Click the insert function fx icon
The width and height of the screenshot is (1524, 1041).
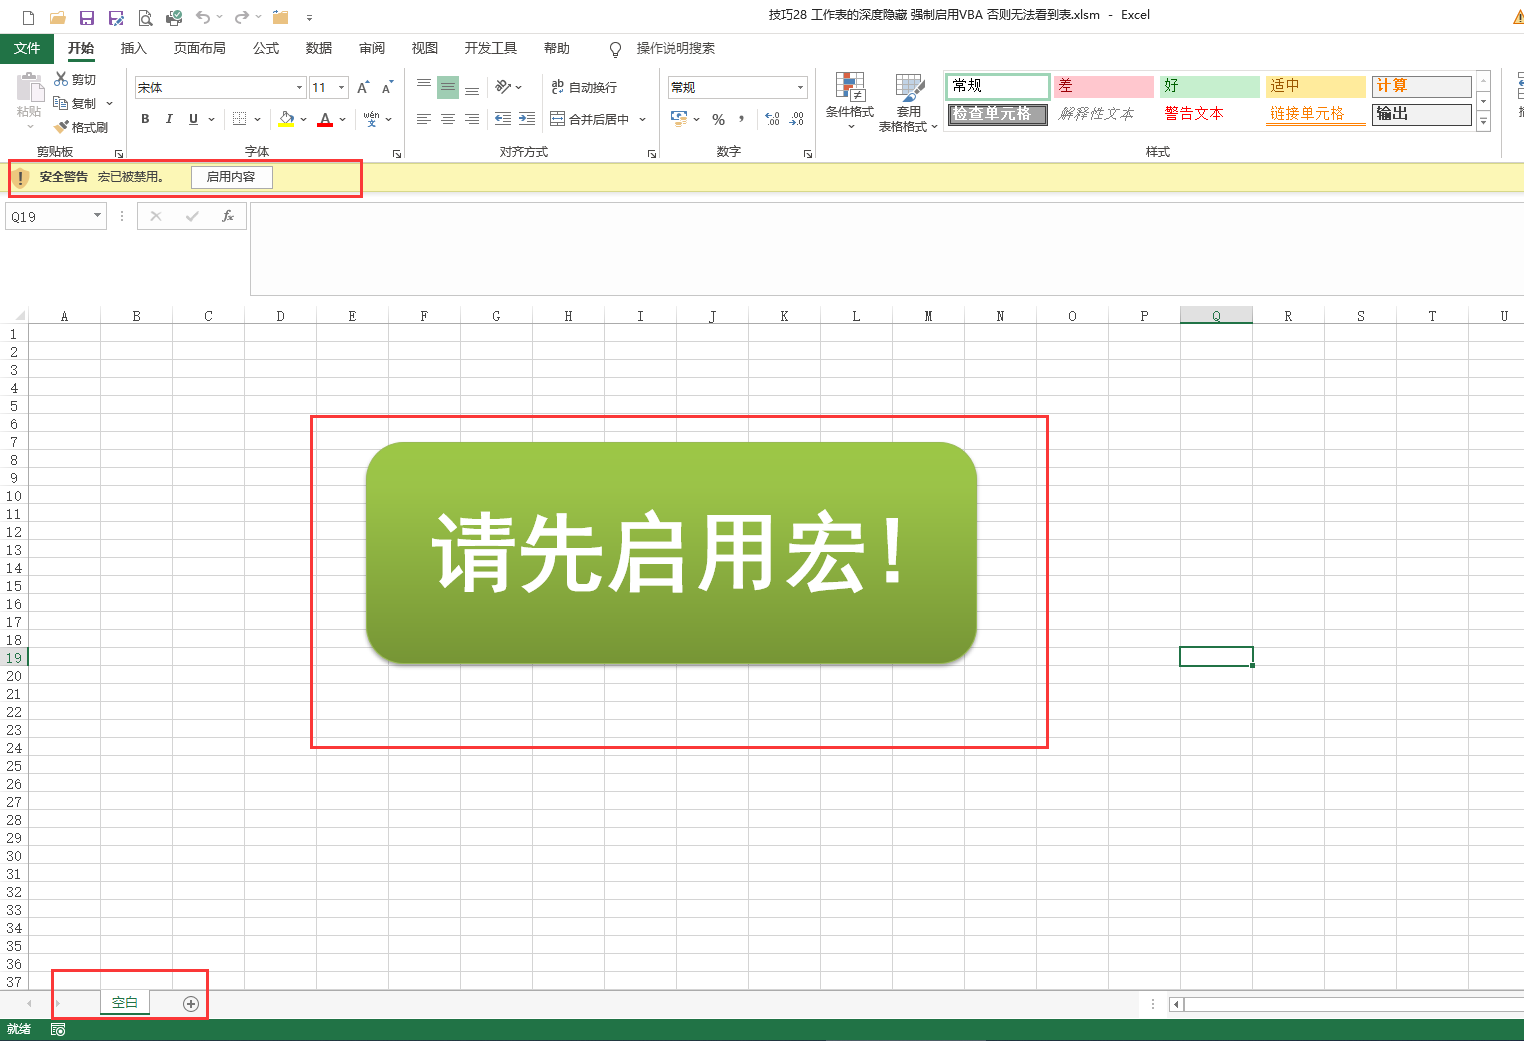click(228, 216)
